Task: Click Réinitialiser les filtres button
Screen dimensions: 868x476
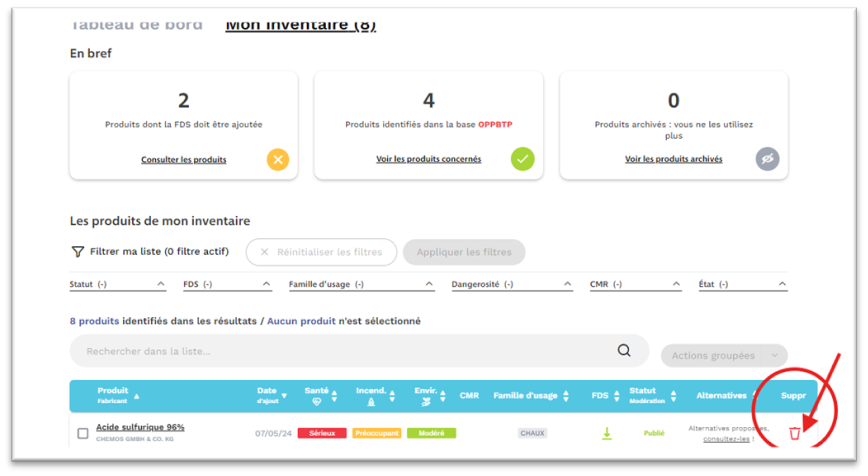Action: [x=321, y=252]
